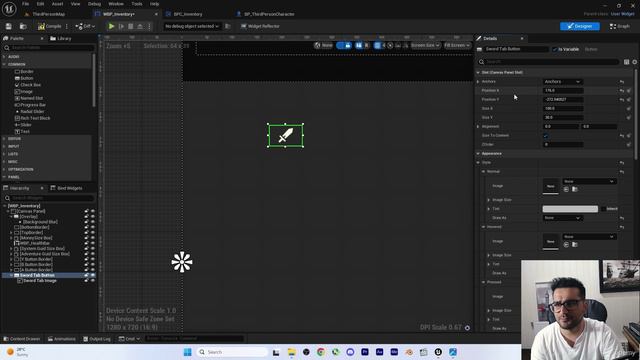Click Normal image thumbnail preview
Viewport: 640px width, 360px height.
pos(550,186)
